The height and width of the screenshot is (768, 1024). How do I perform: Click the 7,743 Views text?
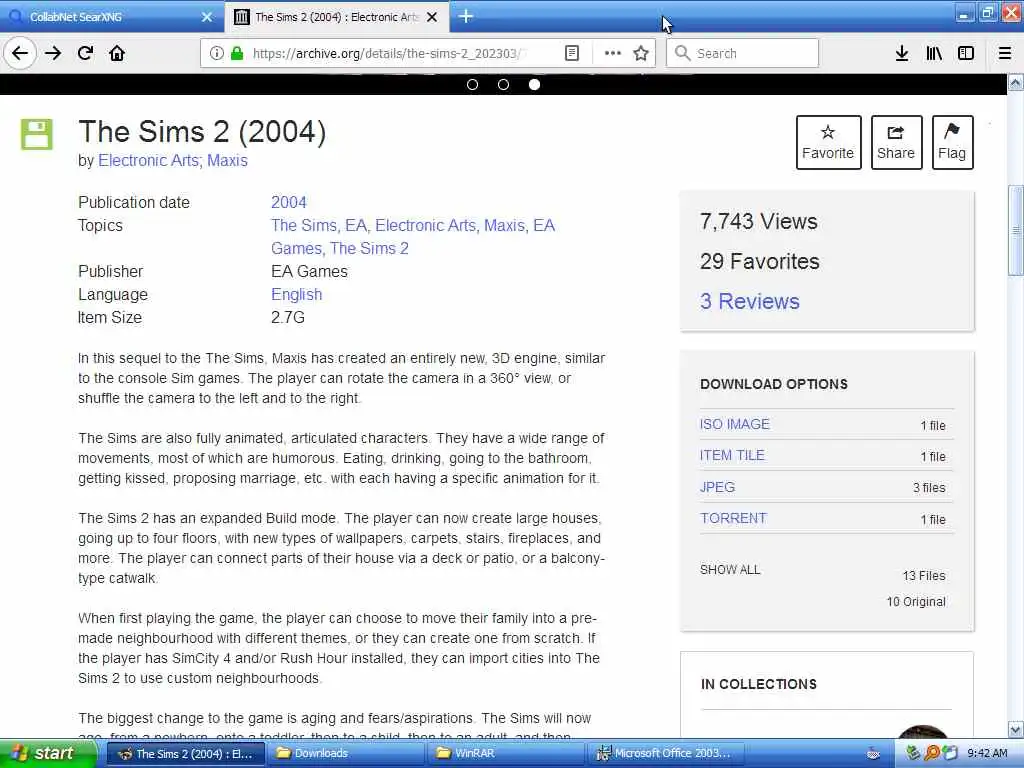[759, 221]
